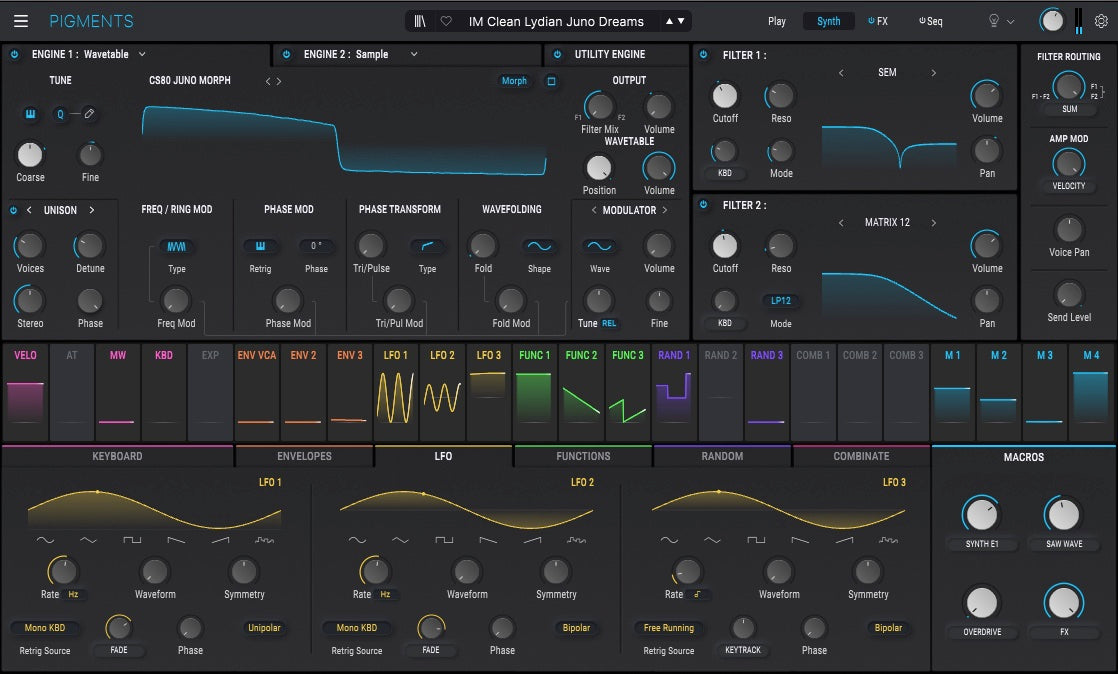Select LFO 1 square waveform shape icon

coord(133,540)
